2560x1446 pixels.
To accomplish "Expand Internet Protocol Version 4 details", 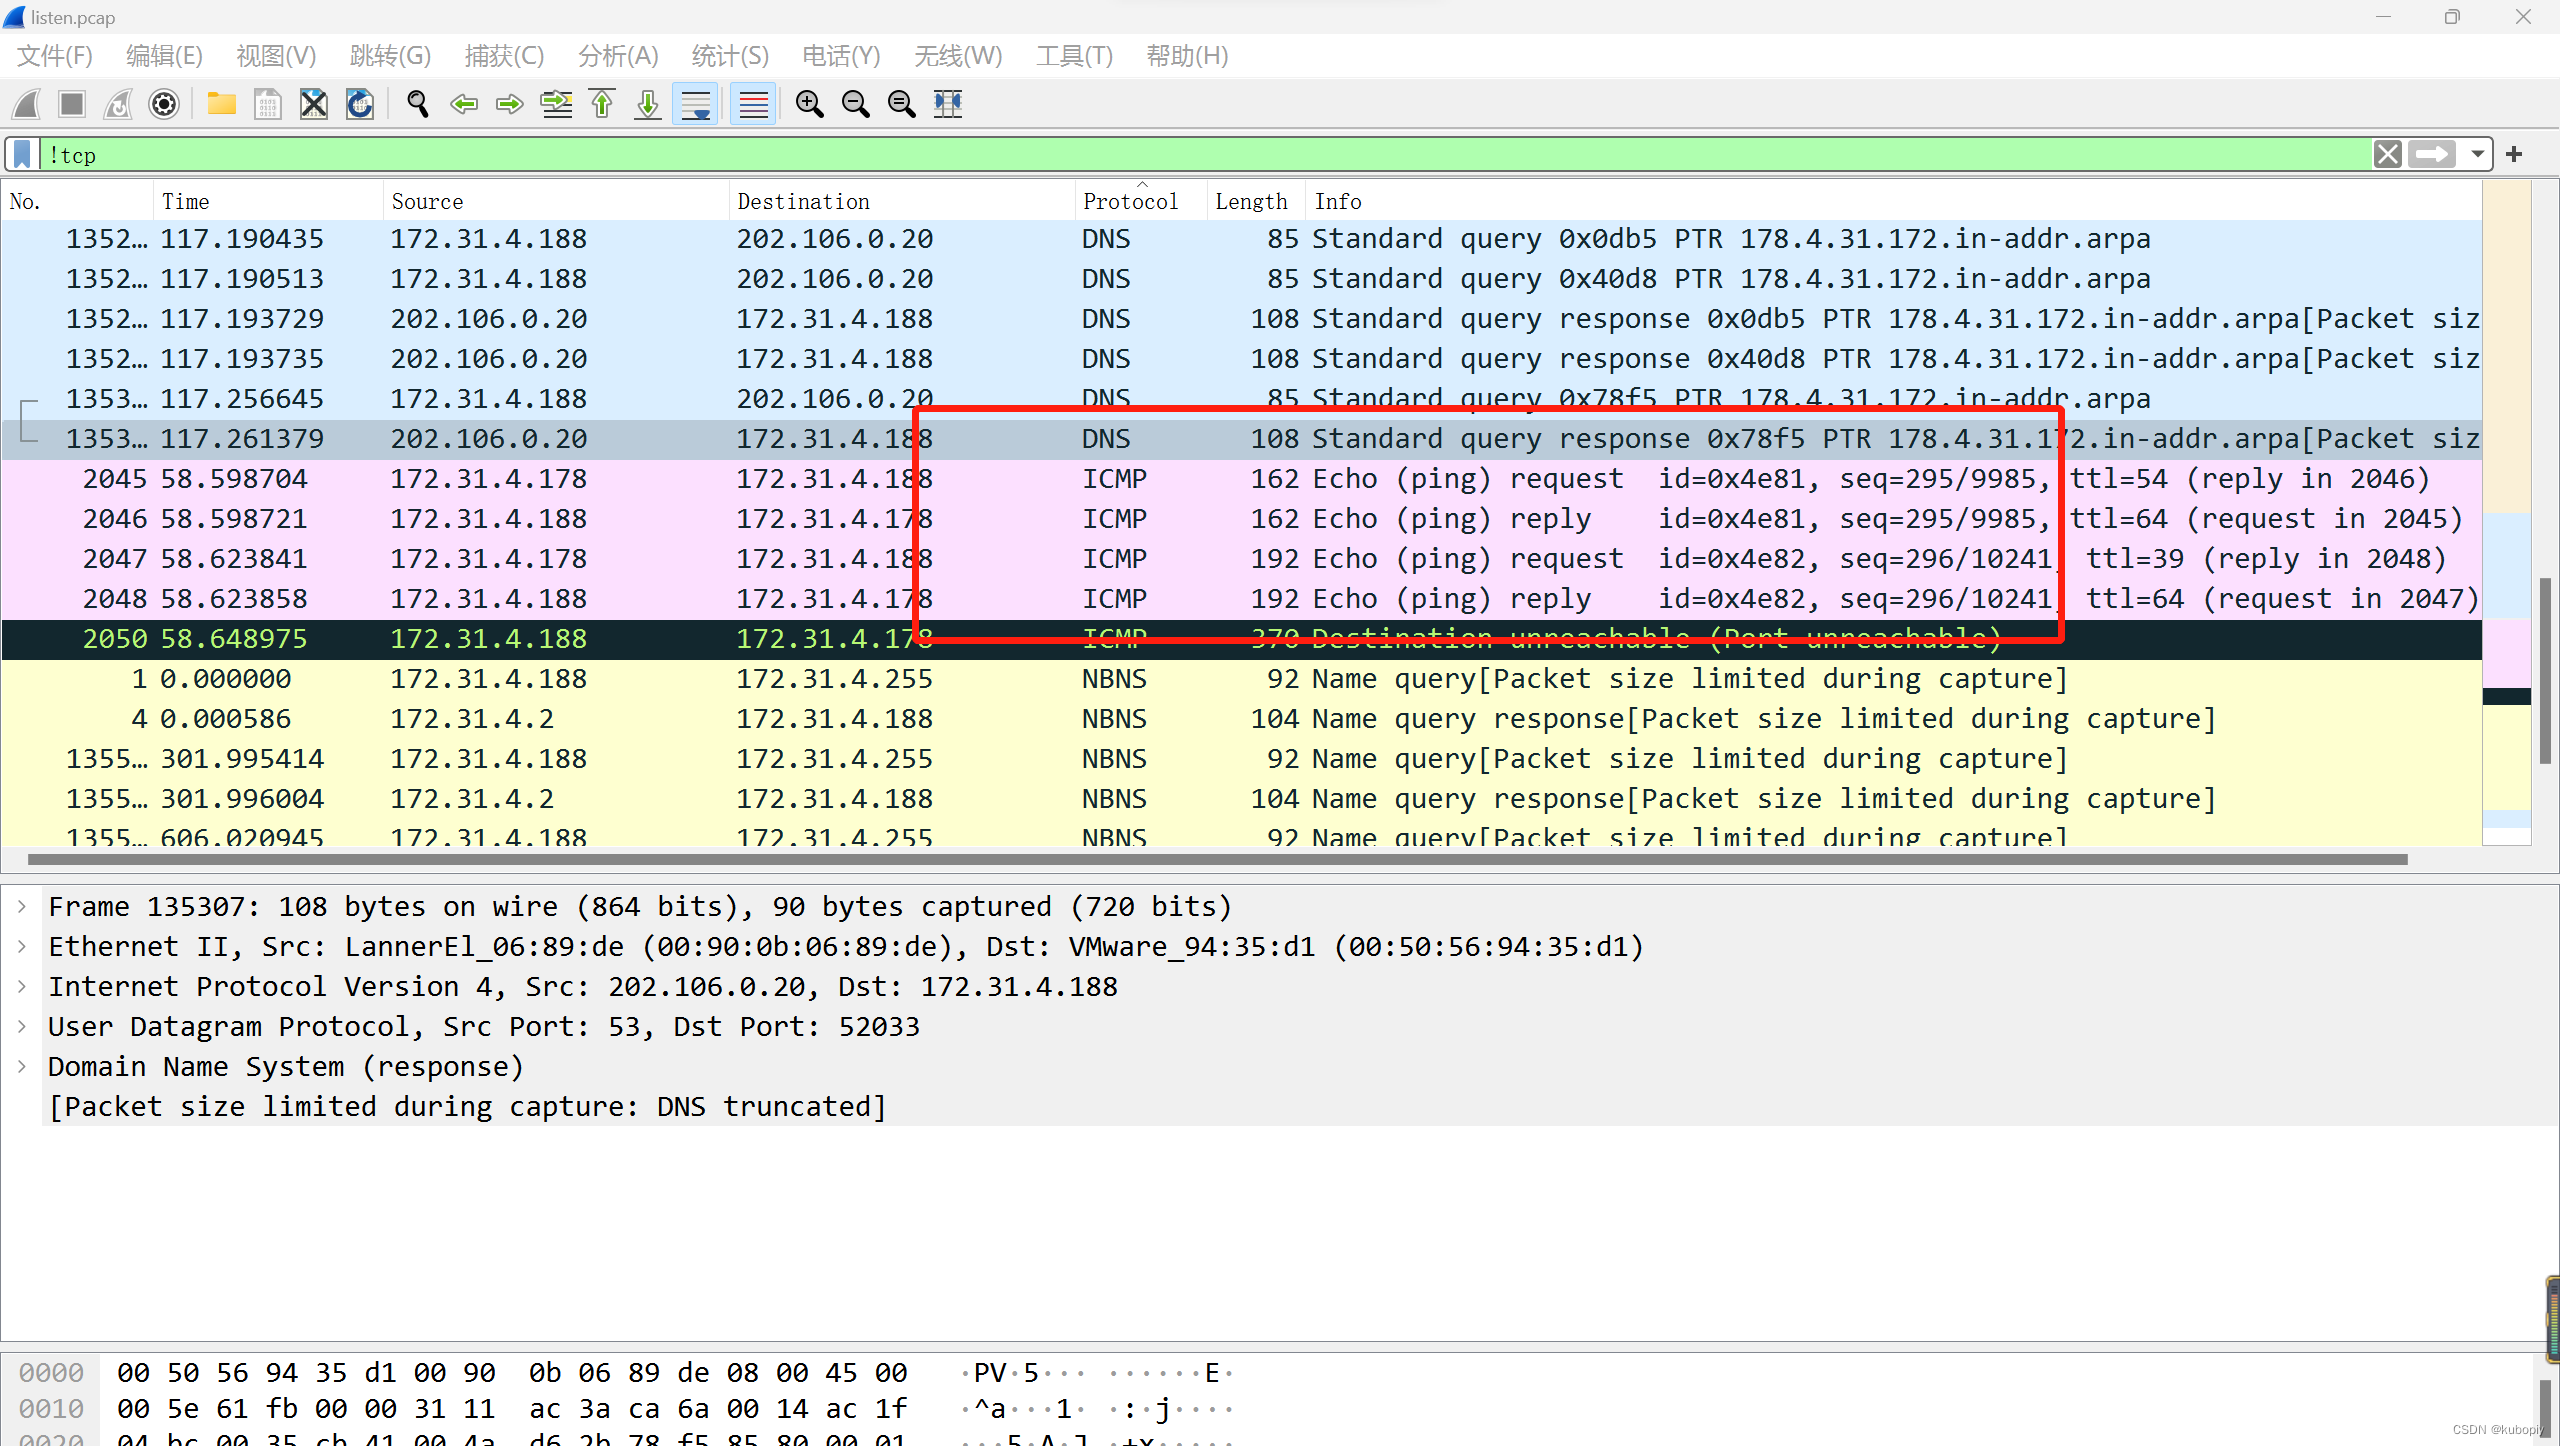I will pyautogui.click(x=22, y=986).
